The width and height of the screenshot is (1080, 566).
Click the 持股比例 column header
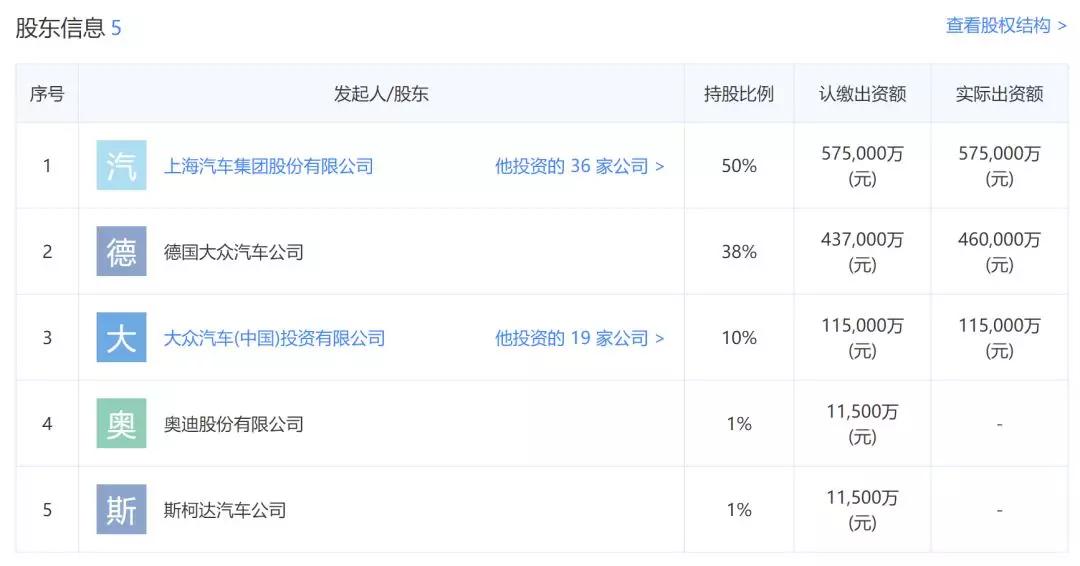tap(739, 94)
